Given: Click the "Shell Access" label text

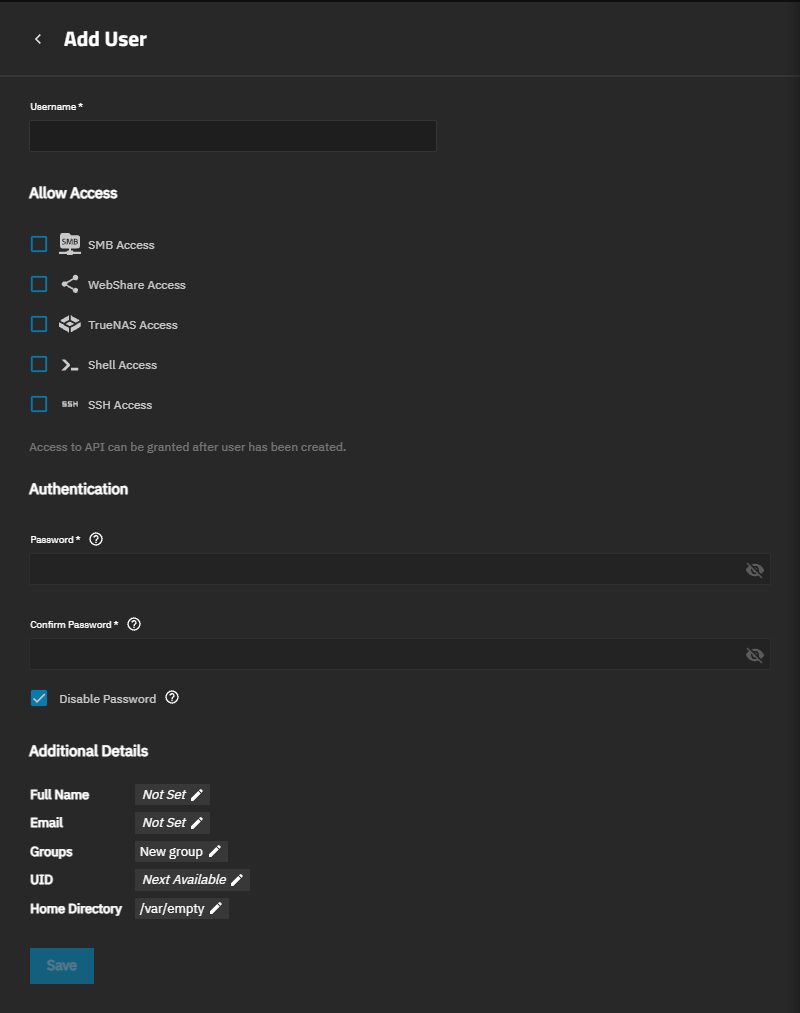Looking at the screenshot, I should (122, 365).
